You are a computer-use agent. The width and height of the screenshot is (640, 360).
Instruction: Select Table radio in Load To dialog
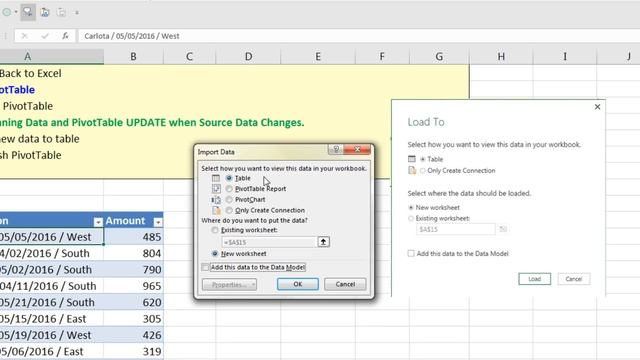pos(423,159)
